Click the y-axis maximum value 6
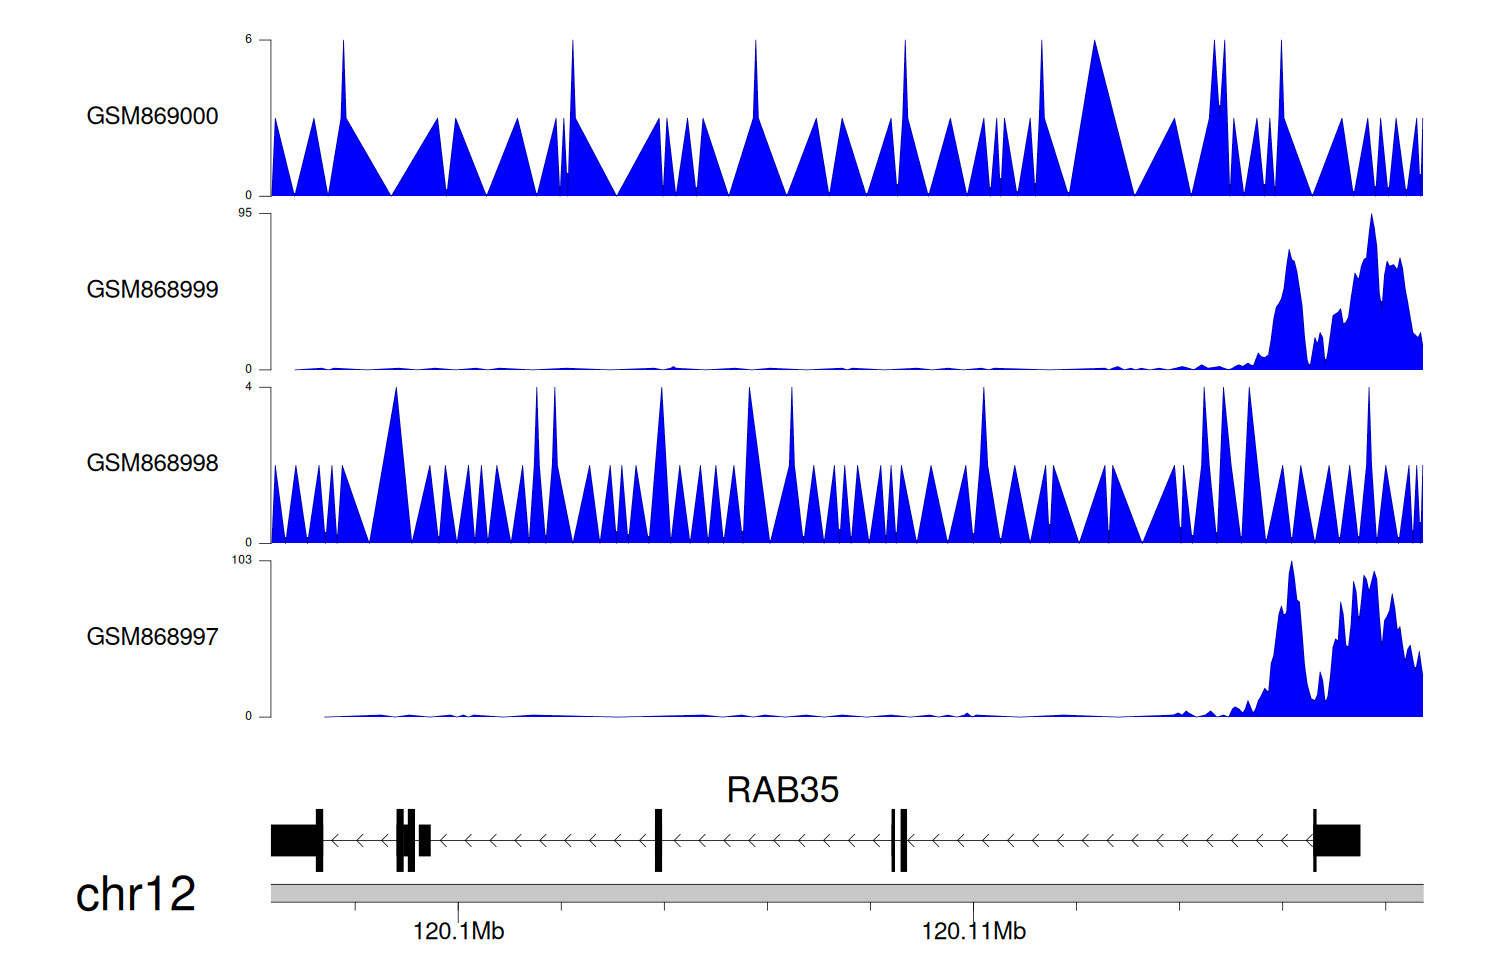Viewport: 1500px width, 980px height. (248, 39)
